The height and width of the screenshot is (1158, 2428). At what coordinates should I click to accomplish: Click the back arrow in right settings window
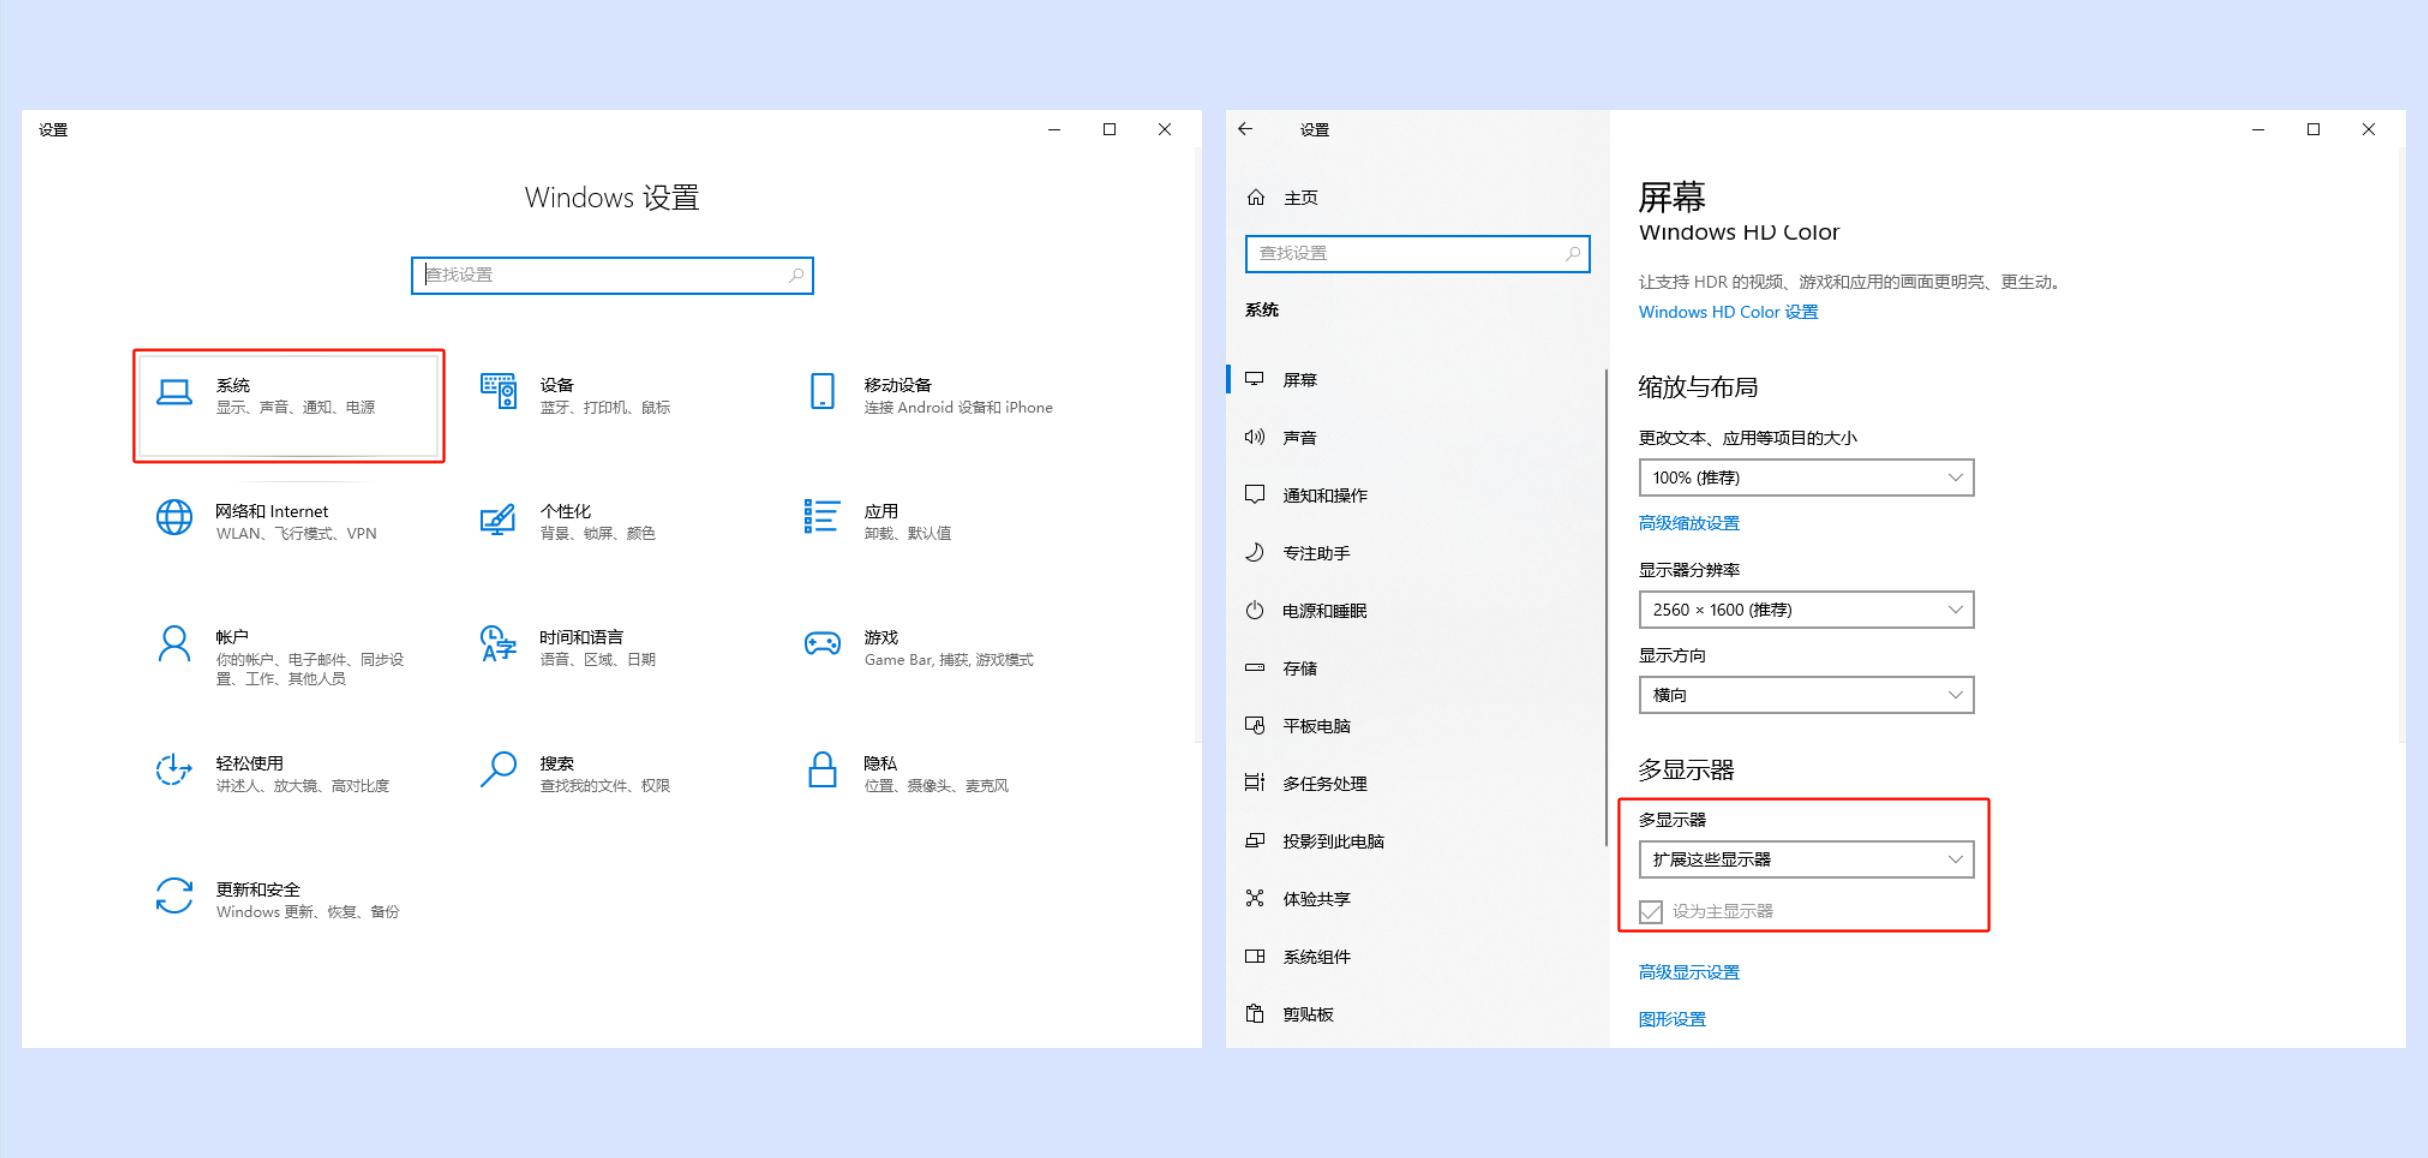click(1245, 129)
